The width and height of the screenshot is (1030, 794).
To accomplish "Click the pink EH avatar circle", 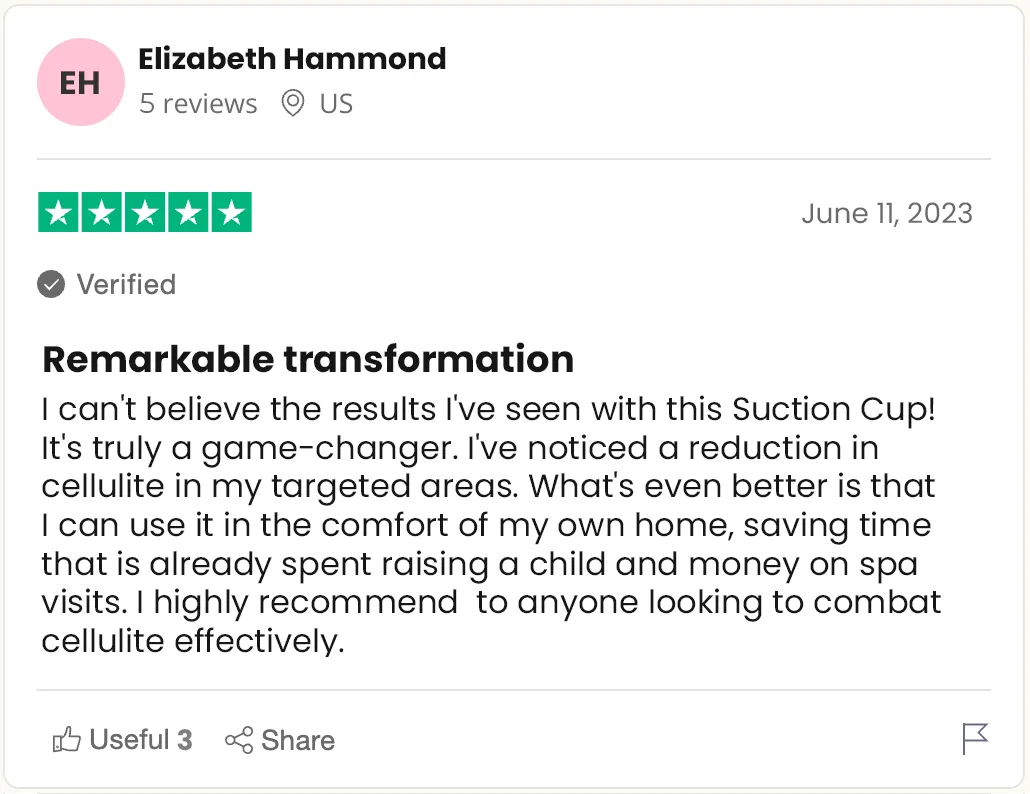I will pos(81,82).
